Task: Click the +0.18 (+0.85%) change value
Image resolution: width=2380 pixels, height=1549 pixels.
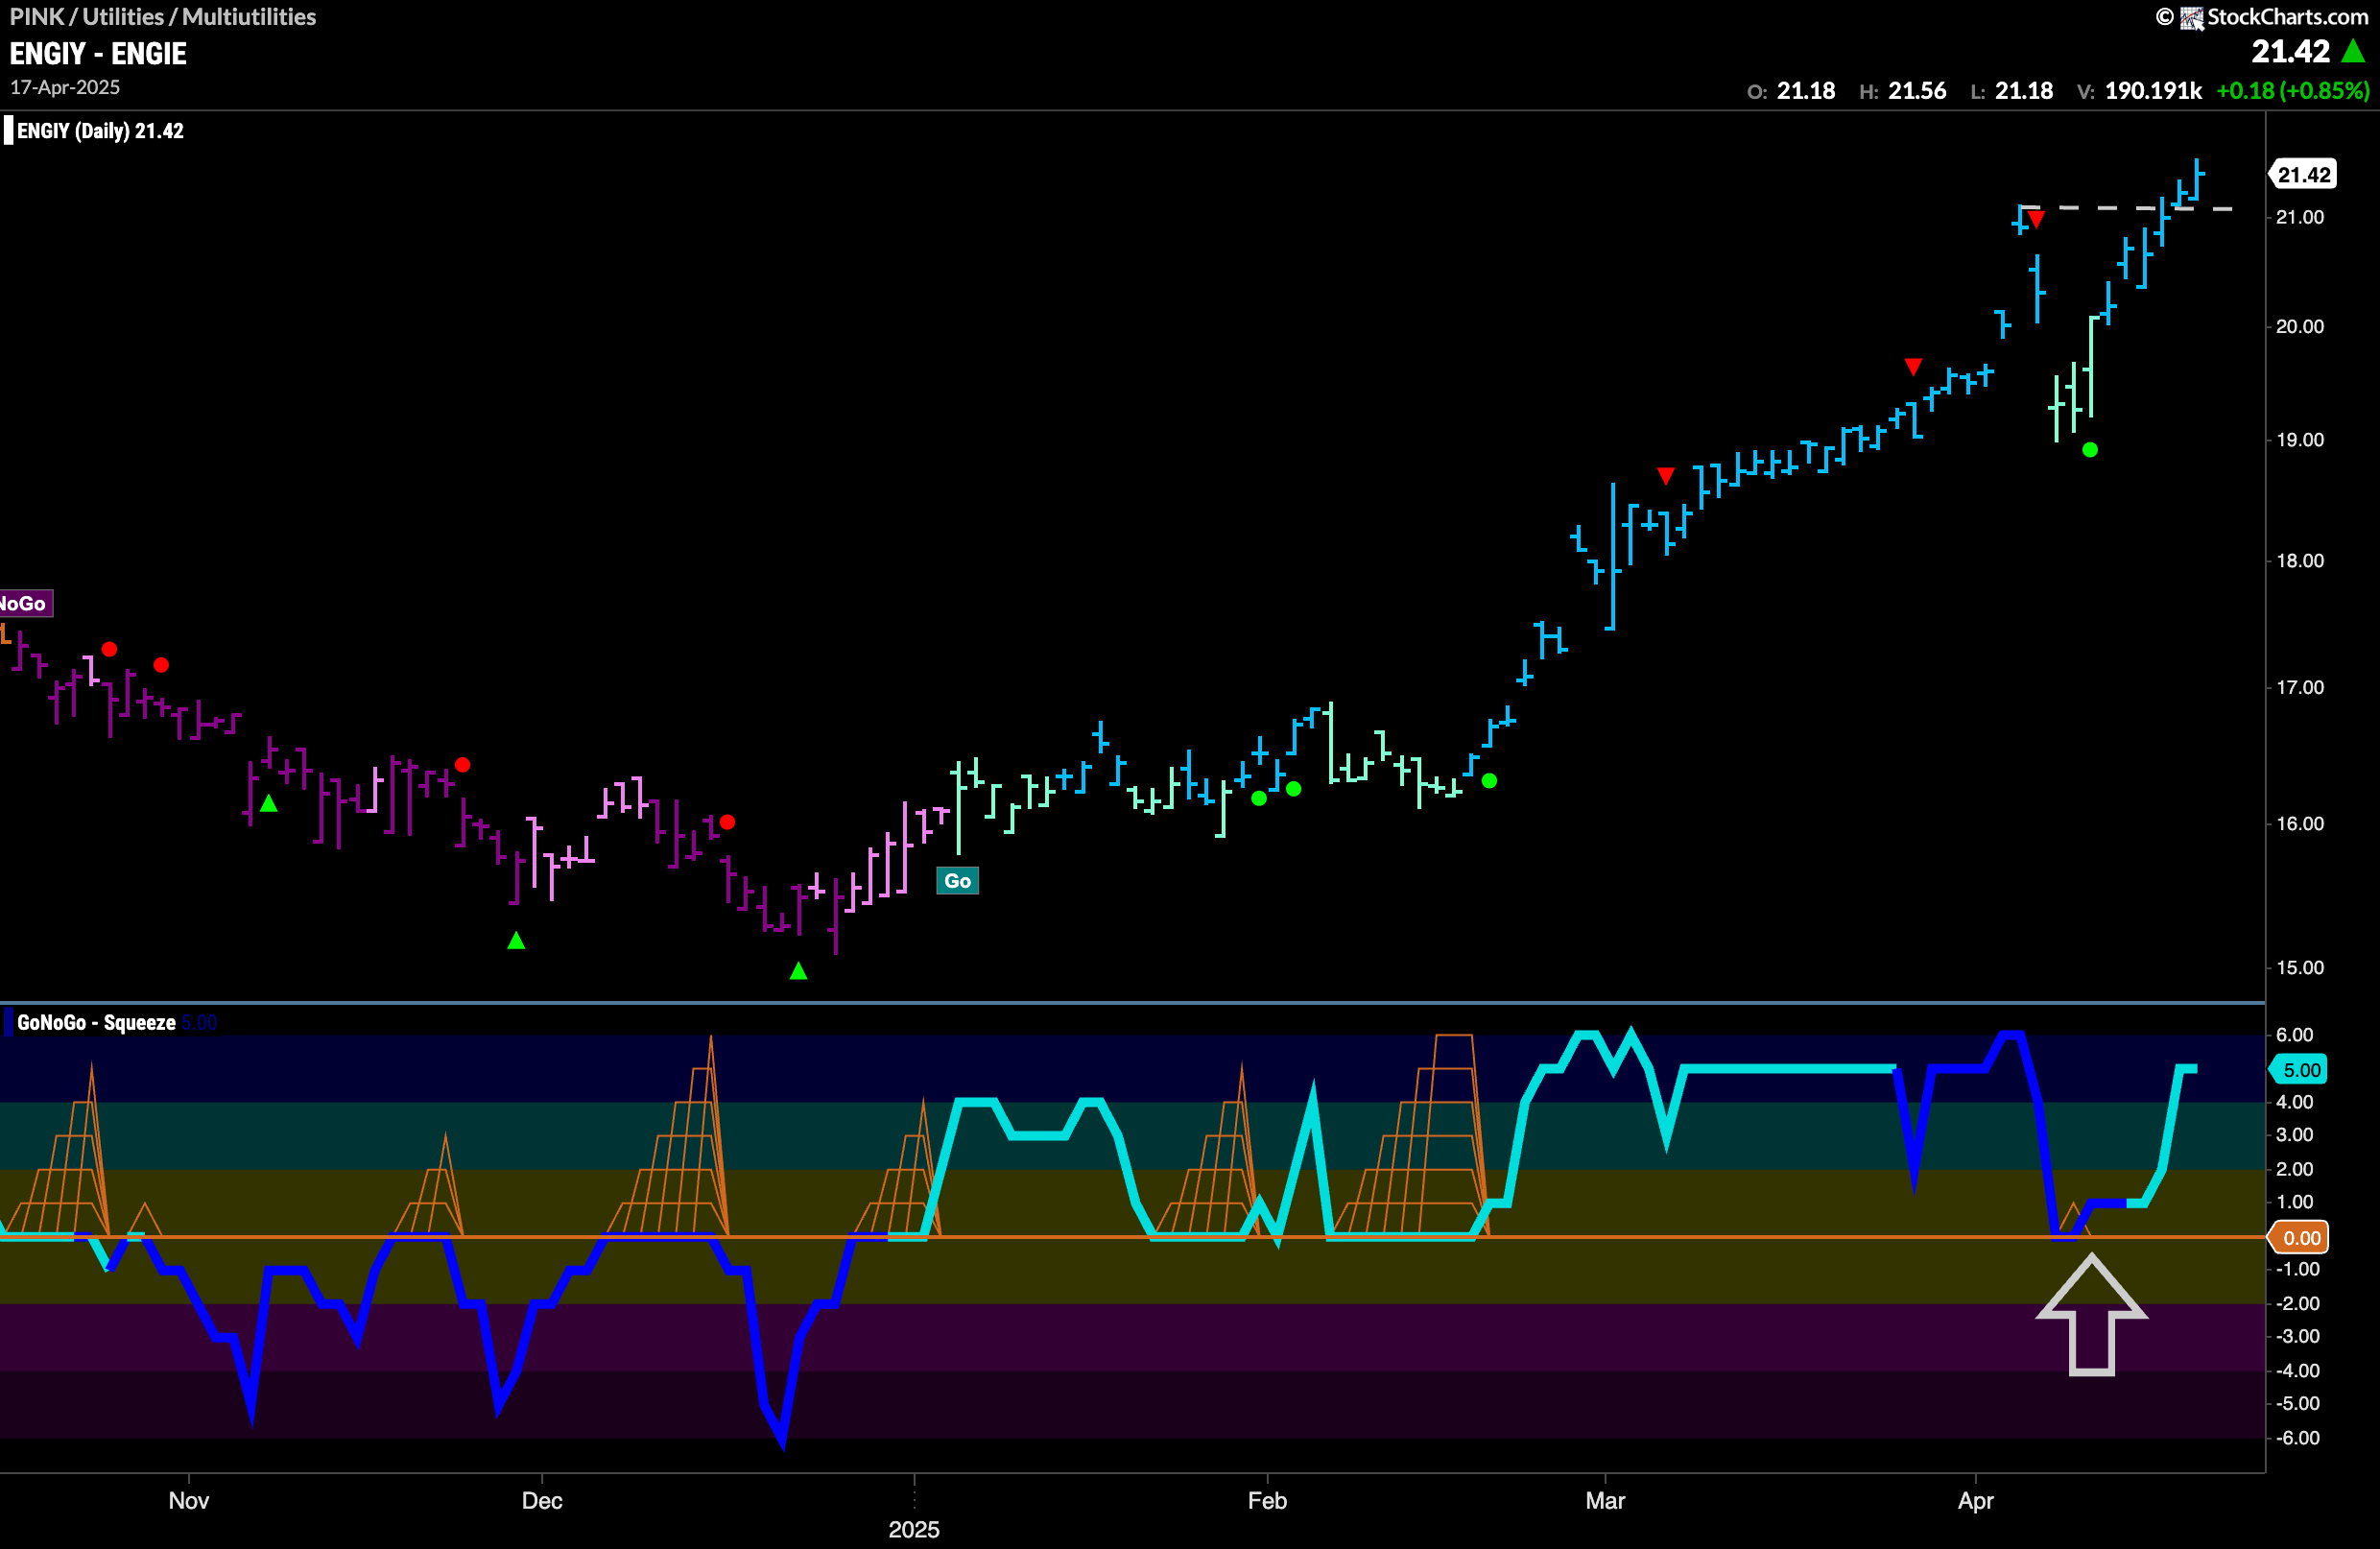Action: tap(2293, 91)
